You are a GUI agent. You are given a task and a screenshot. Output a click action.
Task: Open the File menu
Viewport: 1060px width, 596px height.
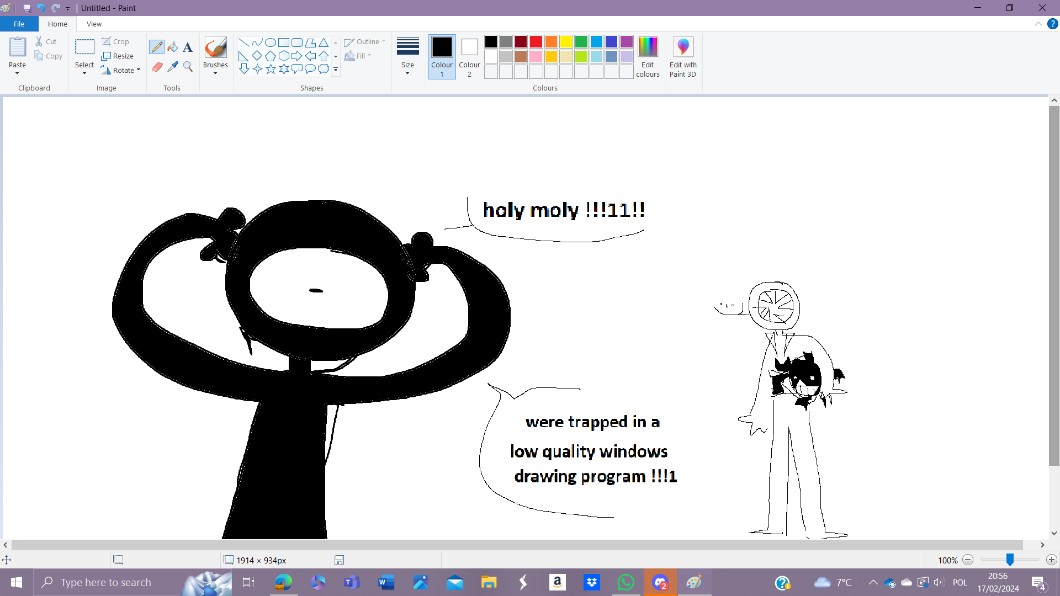tap(19, 23)
